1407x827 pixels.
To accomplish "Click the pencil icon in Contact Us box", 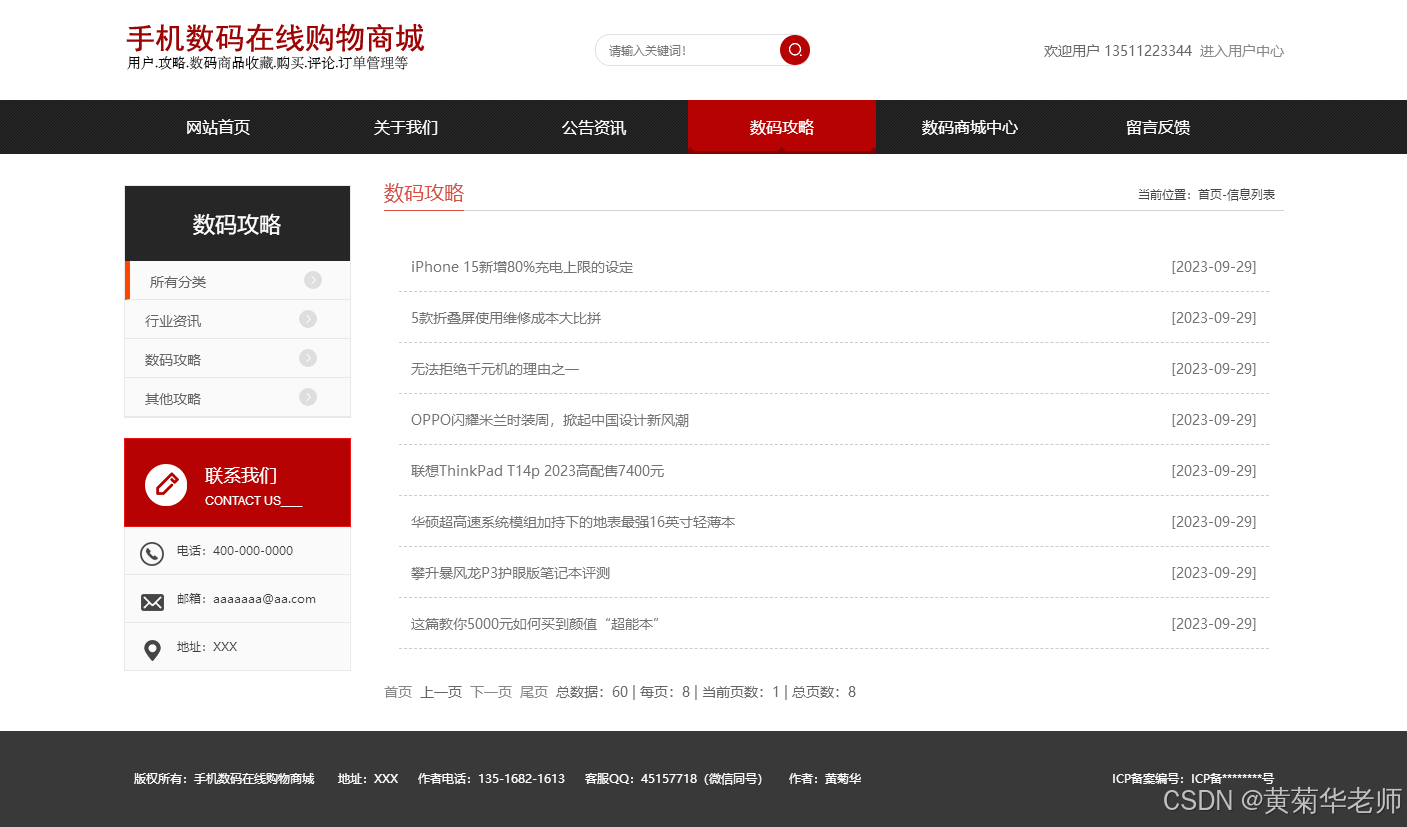I will coord(166,485).
